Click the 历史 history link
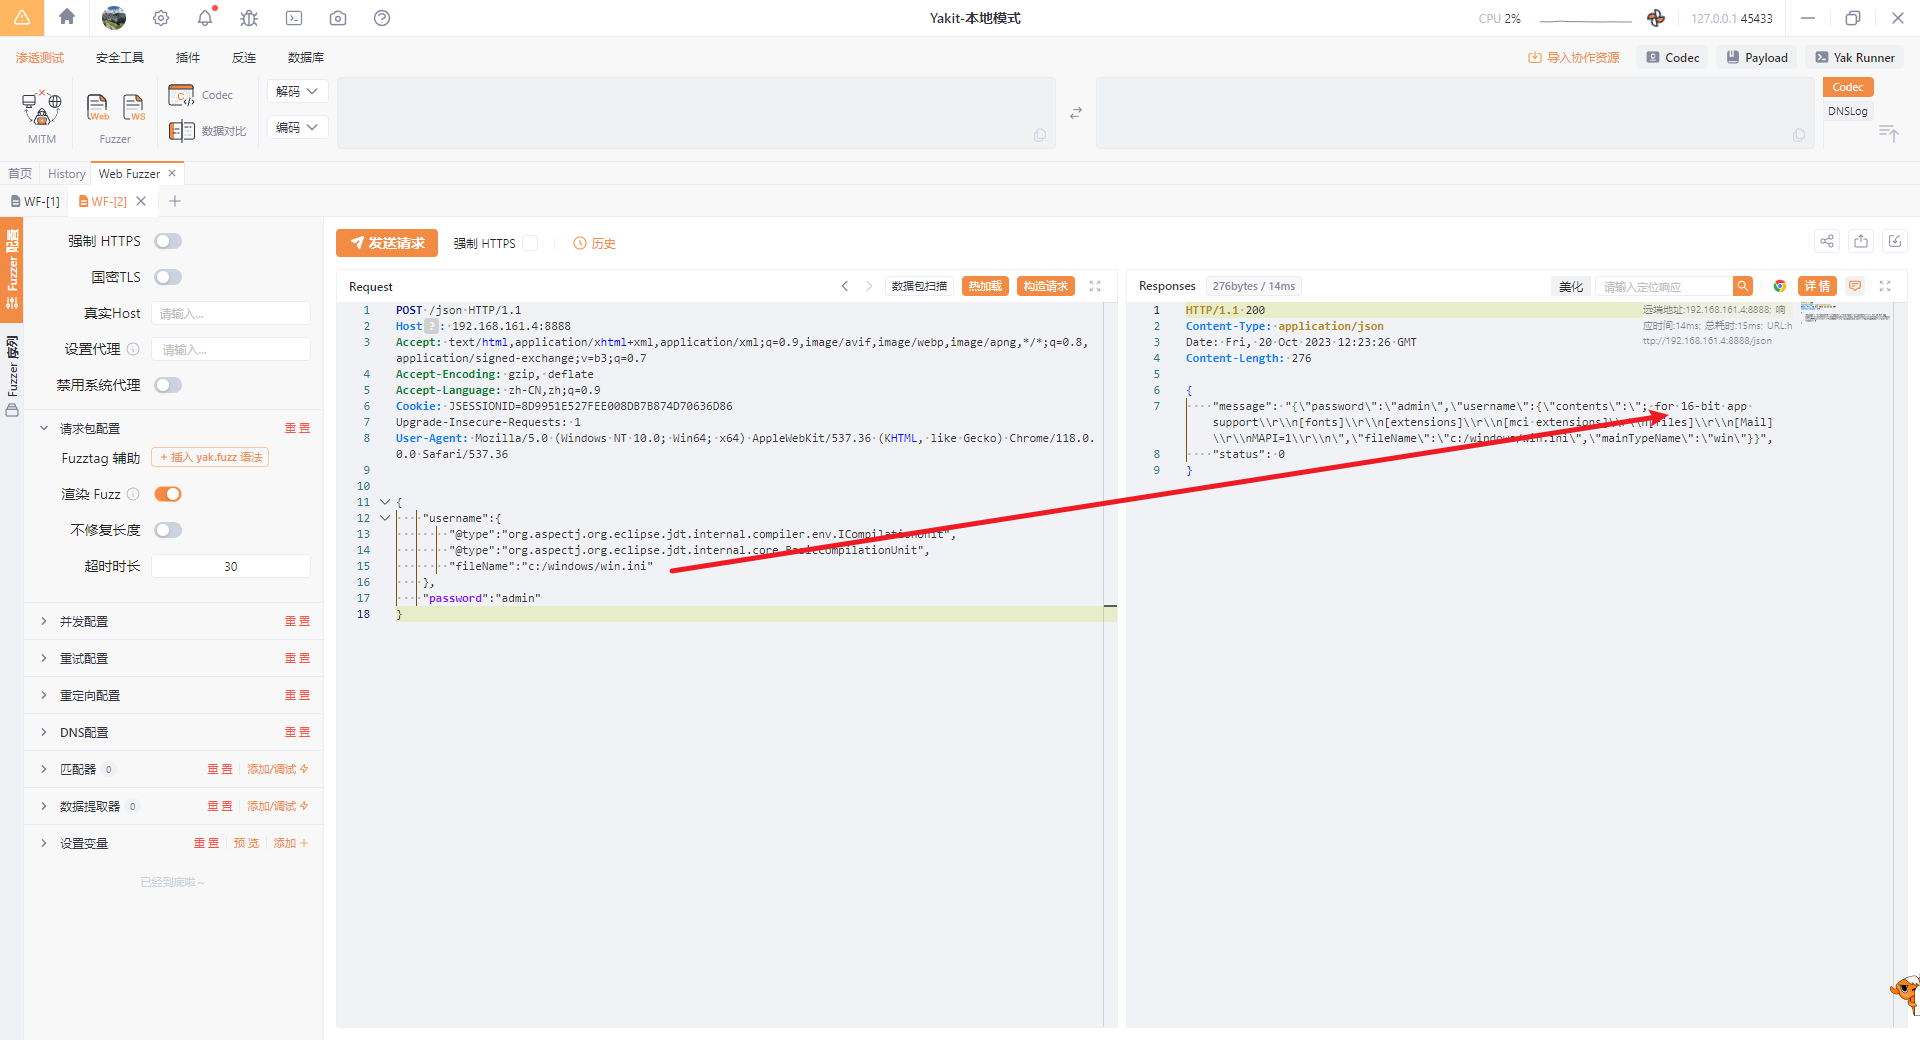 [x=594, y=243]
